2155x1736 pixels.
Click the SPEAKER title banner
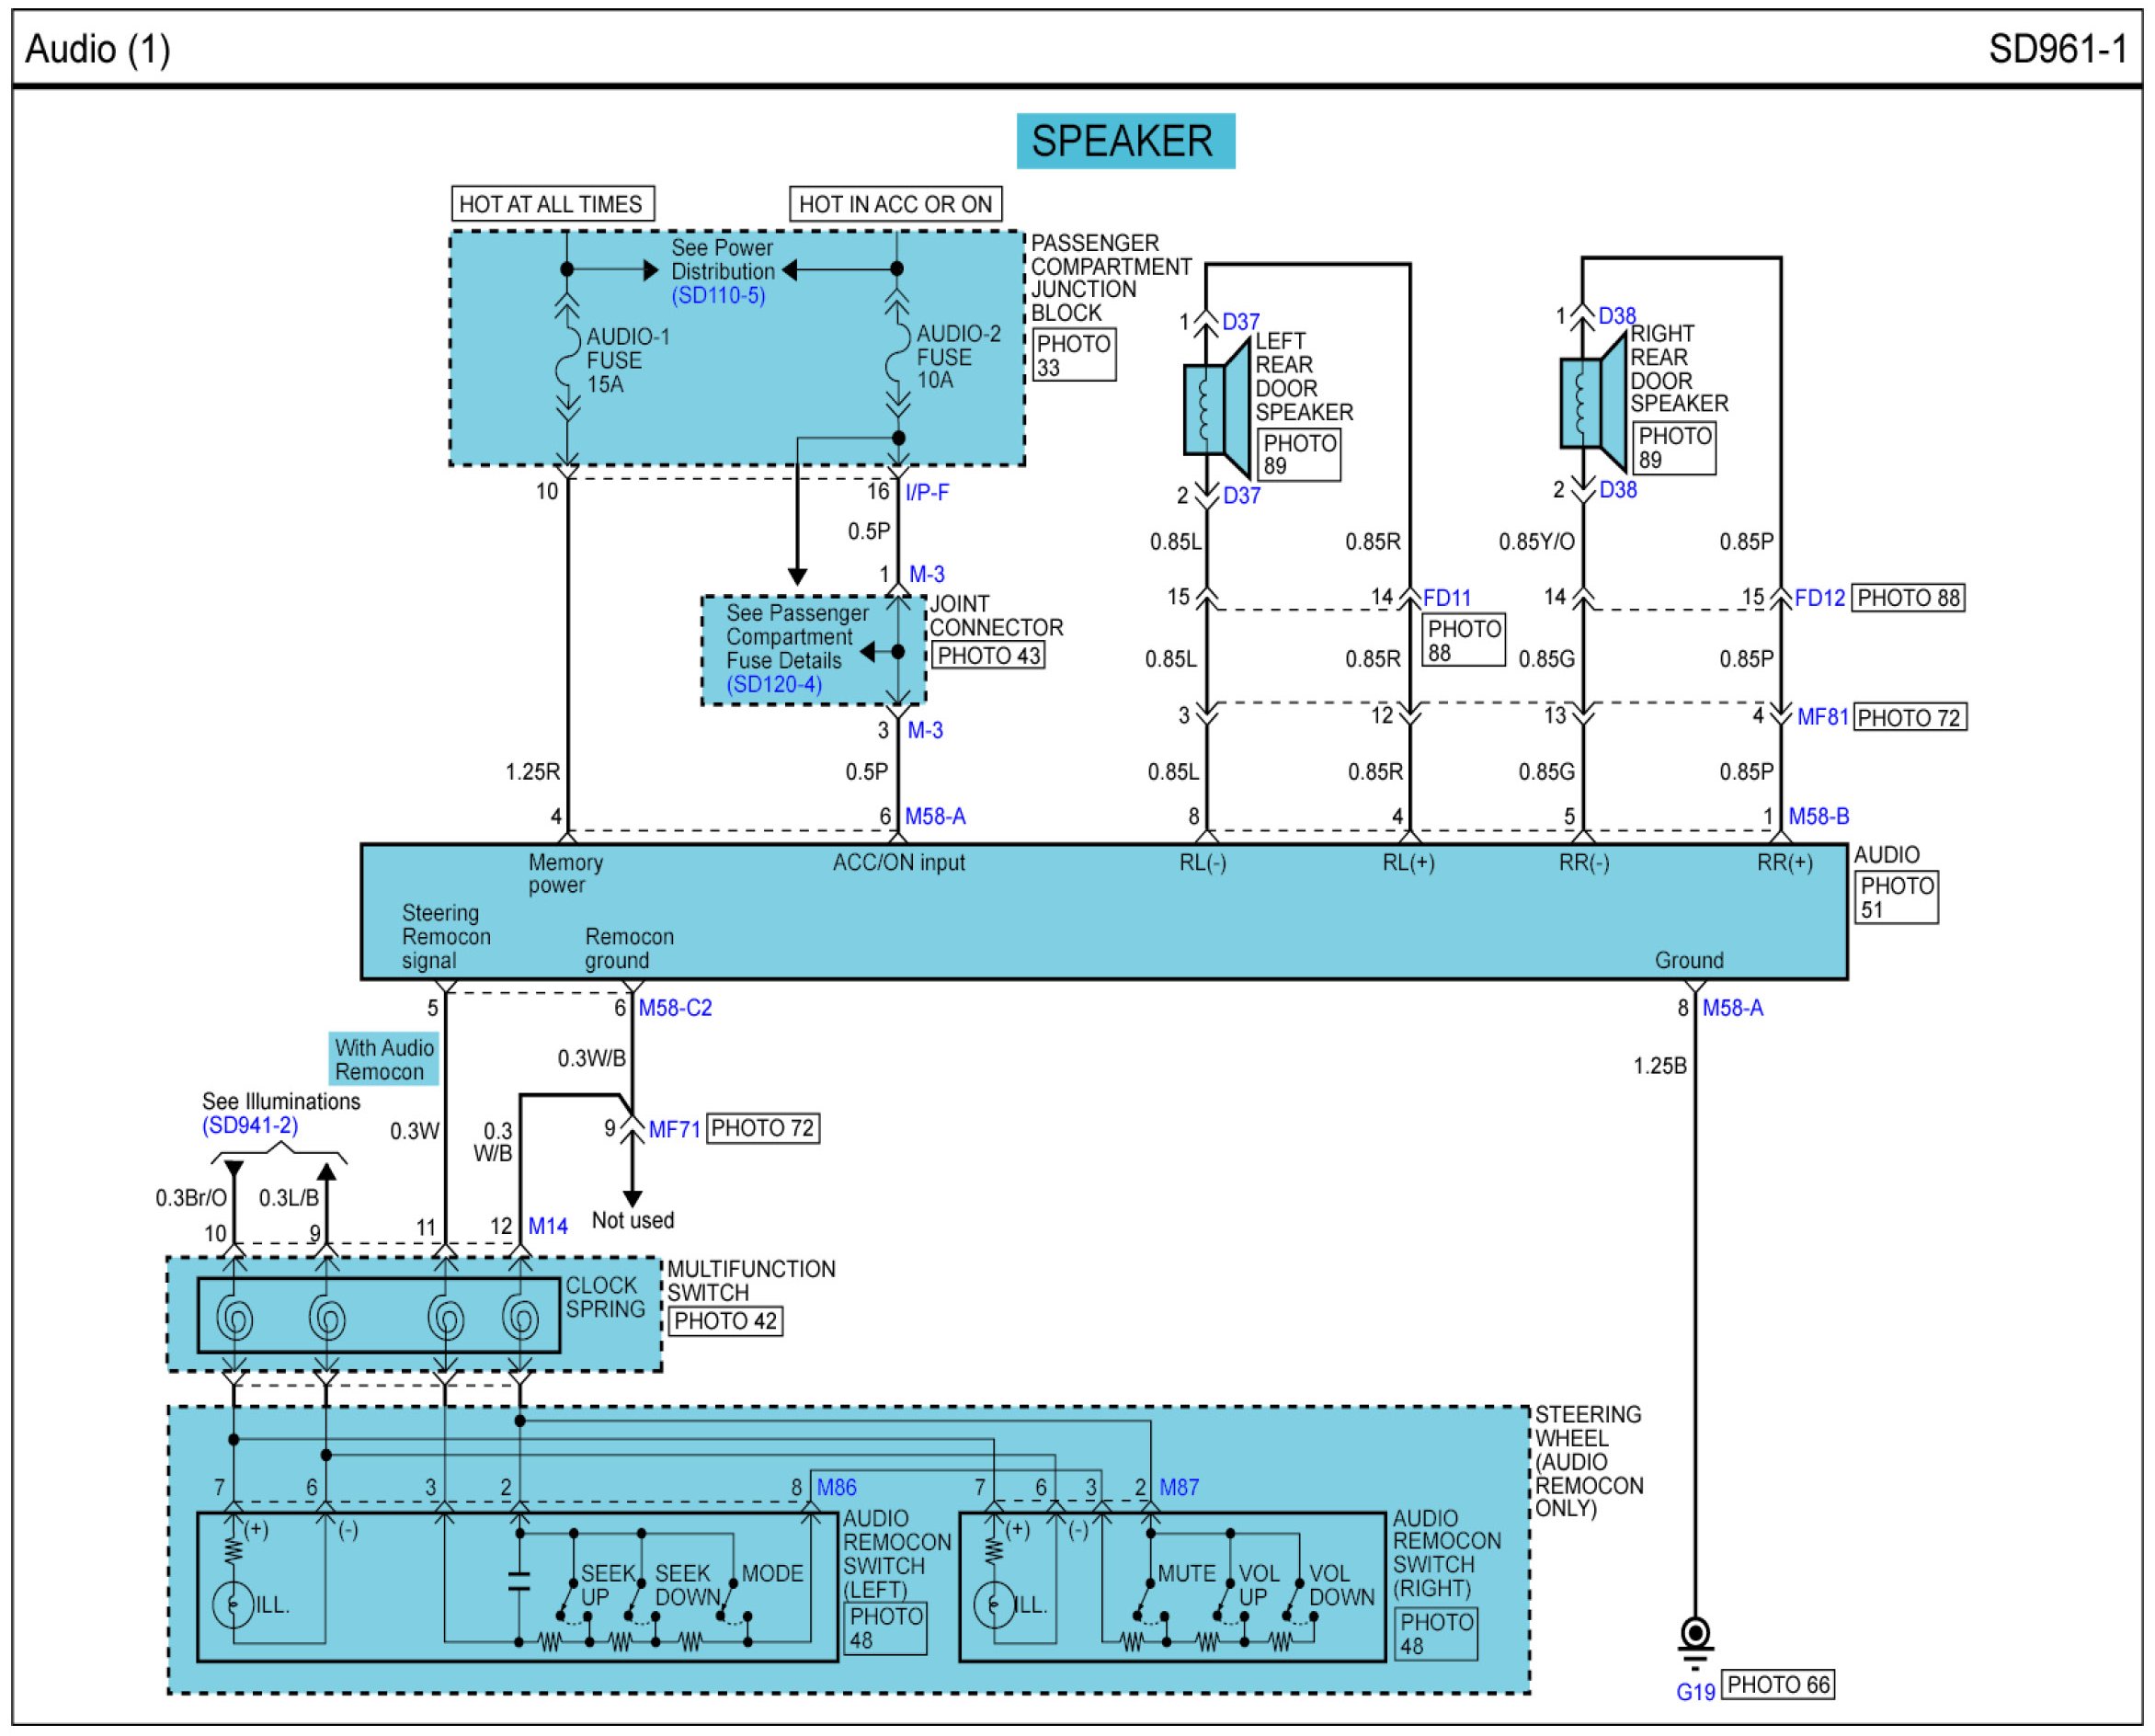[1125, 141]
